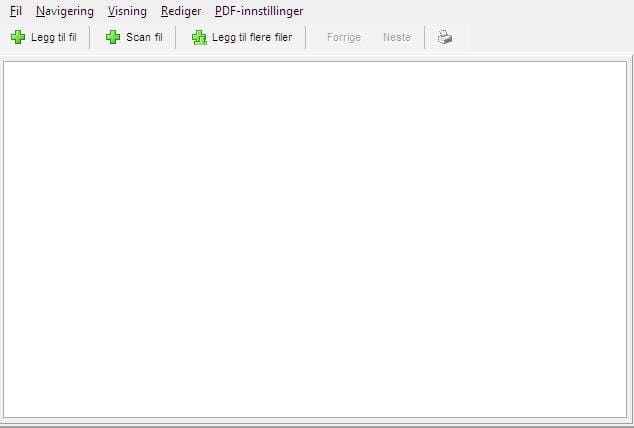Expand the Visning menu
Image resolution: width=634 pixels, height=428 pixels.
point(127,11)
